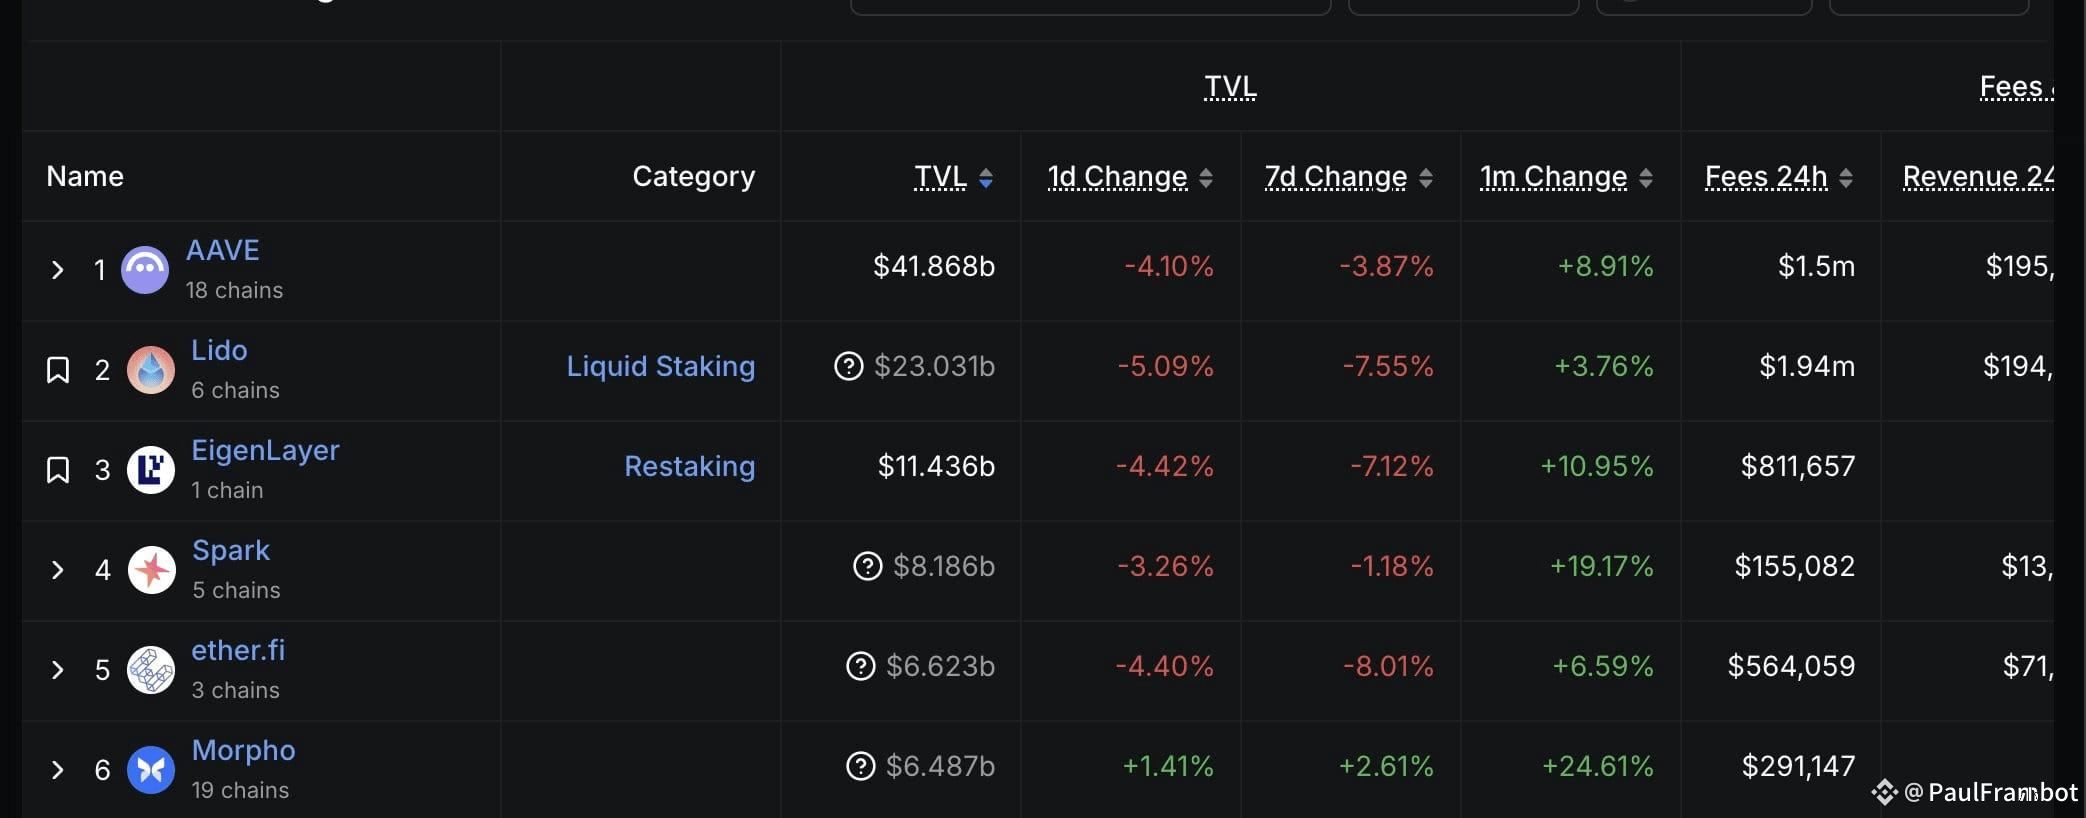The height and width of the screenshot is (818, 2086).
Task: Click the Morpho butterfly logo icon
Action: [x=151, y=770]
